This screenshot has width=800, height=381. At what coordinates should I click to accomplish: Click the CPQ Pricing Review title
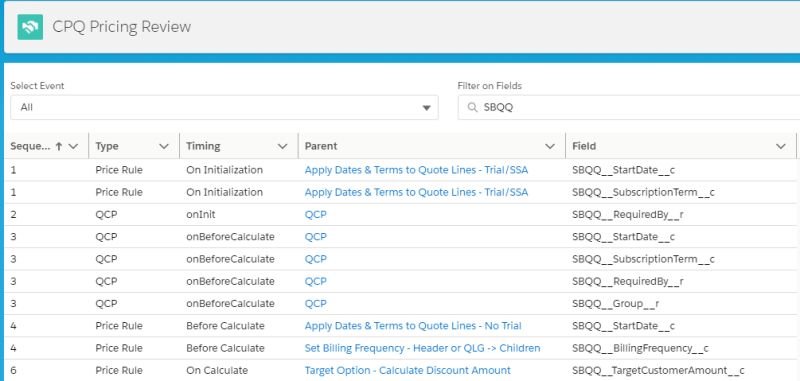122,27
